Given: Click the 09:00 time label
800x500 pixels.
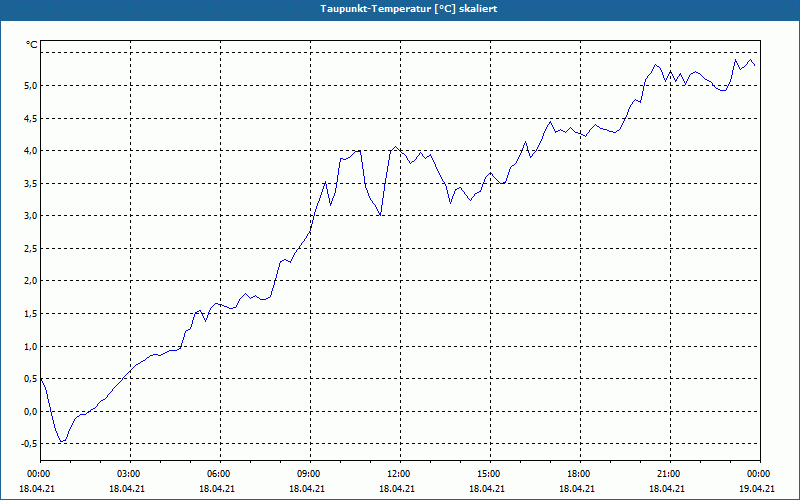Looking at the screenshot, I should point(310,473).
